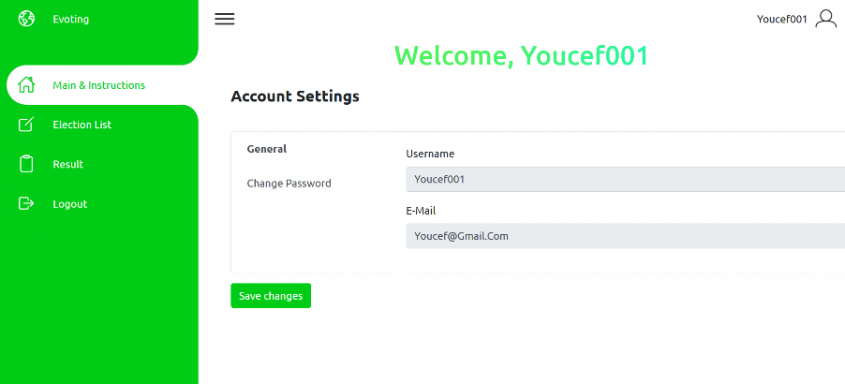Open the user profile avatar icon
Image resolution: width=845 pixels, height=384 pixels.
826,19
